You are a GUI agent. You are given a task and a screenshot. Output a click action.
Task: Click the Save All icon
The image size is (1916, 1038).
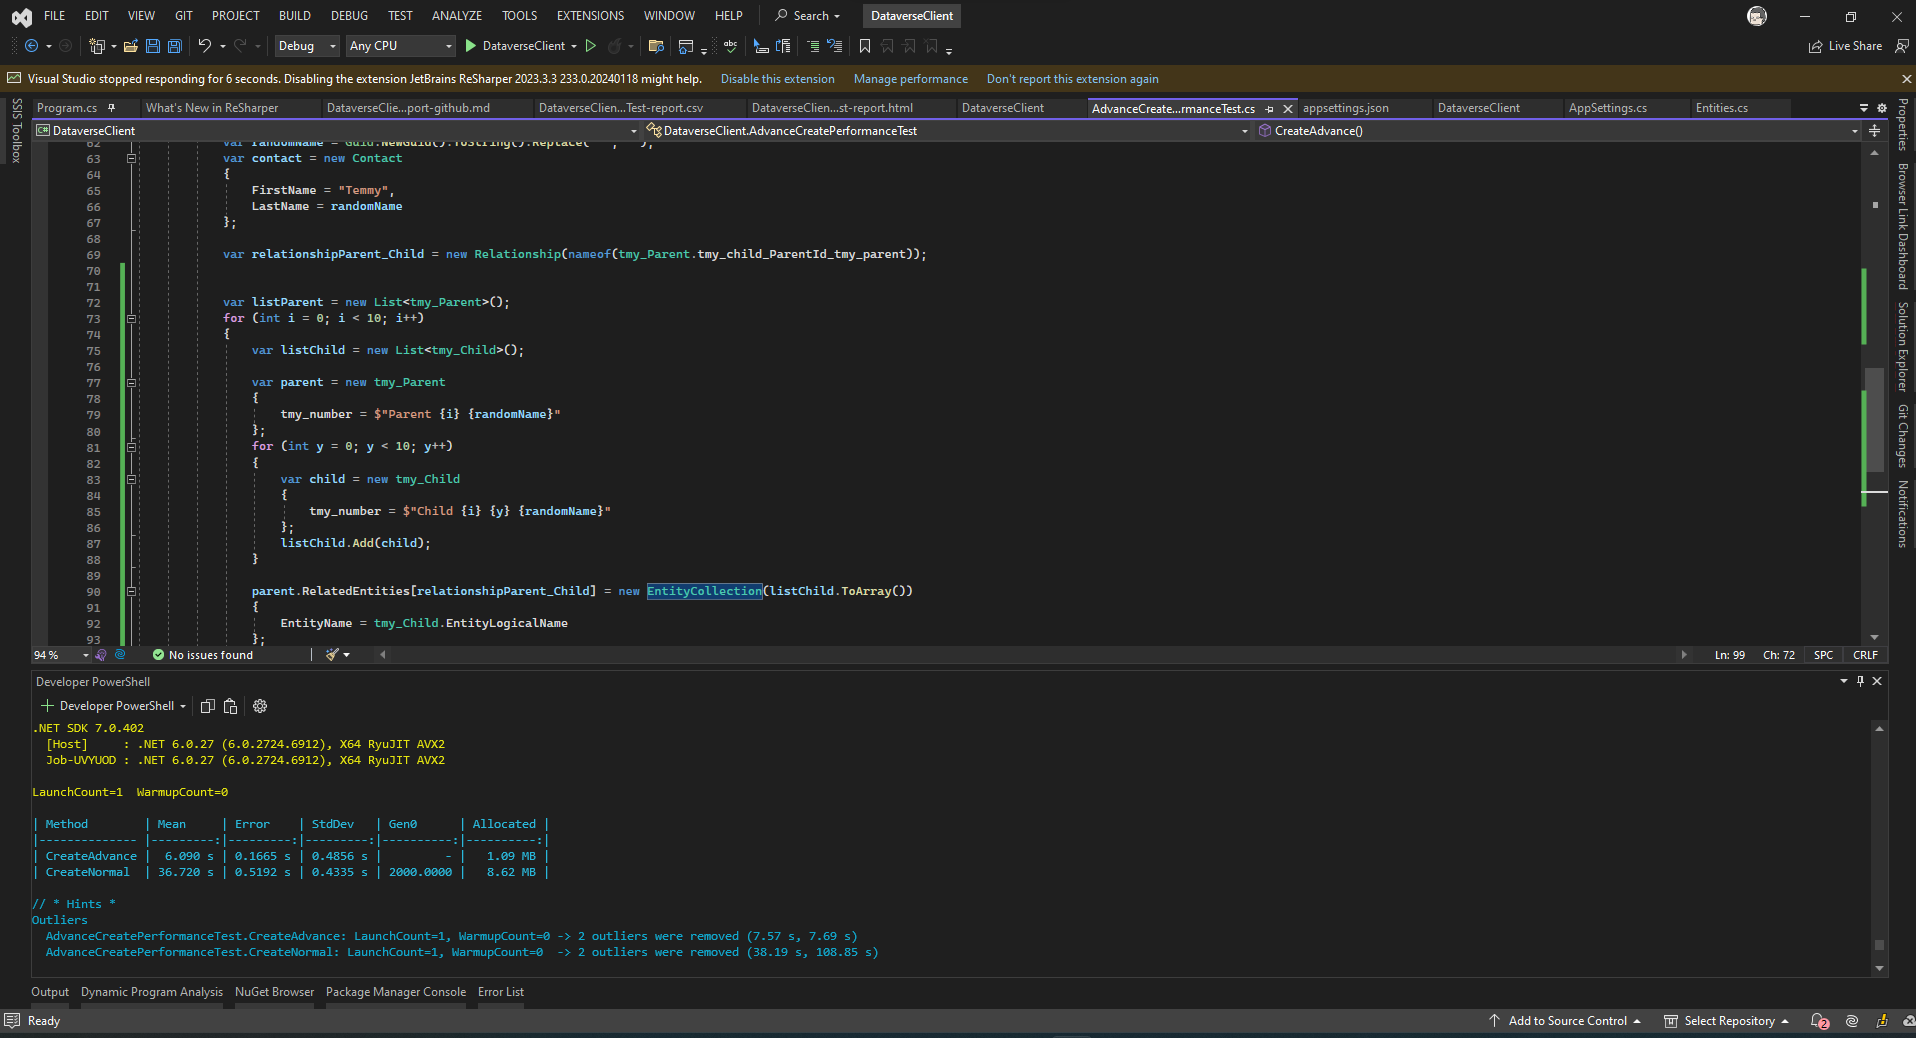click(175, 46)
